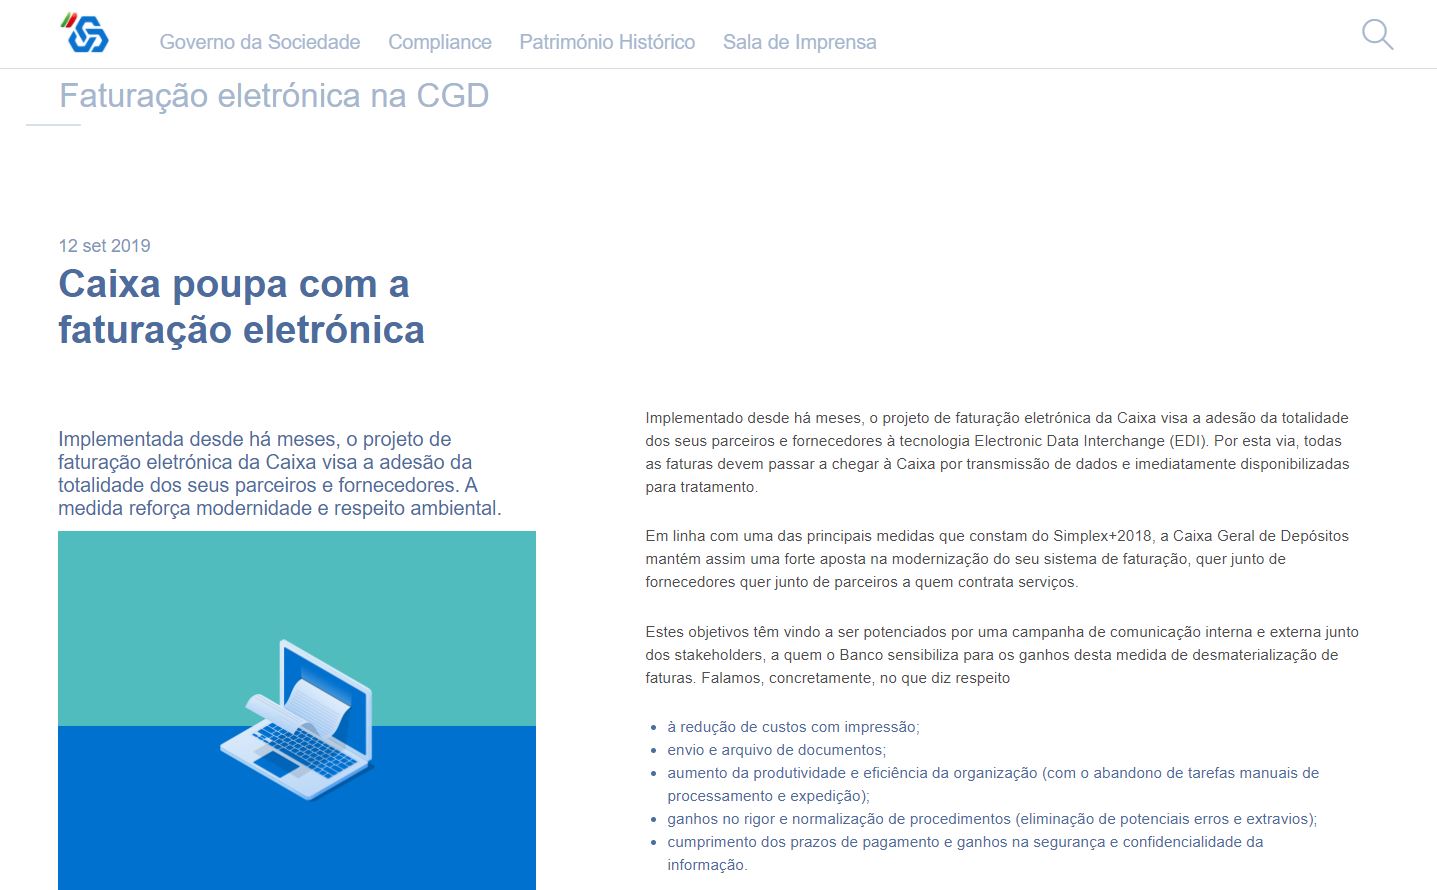Select Património Histórico in the navigation
The image size is (1437, 890).
point(606,42)
